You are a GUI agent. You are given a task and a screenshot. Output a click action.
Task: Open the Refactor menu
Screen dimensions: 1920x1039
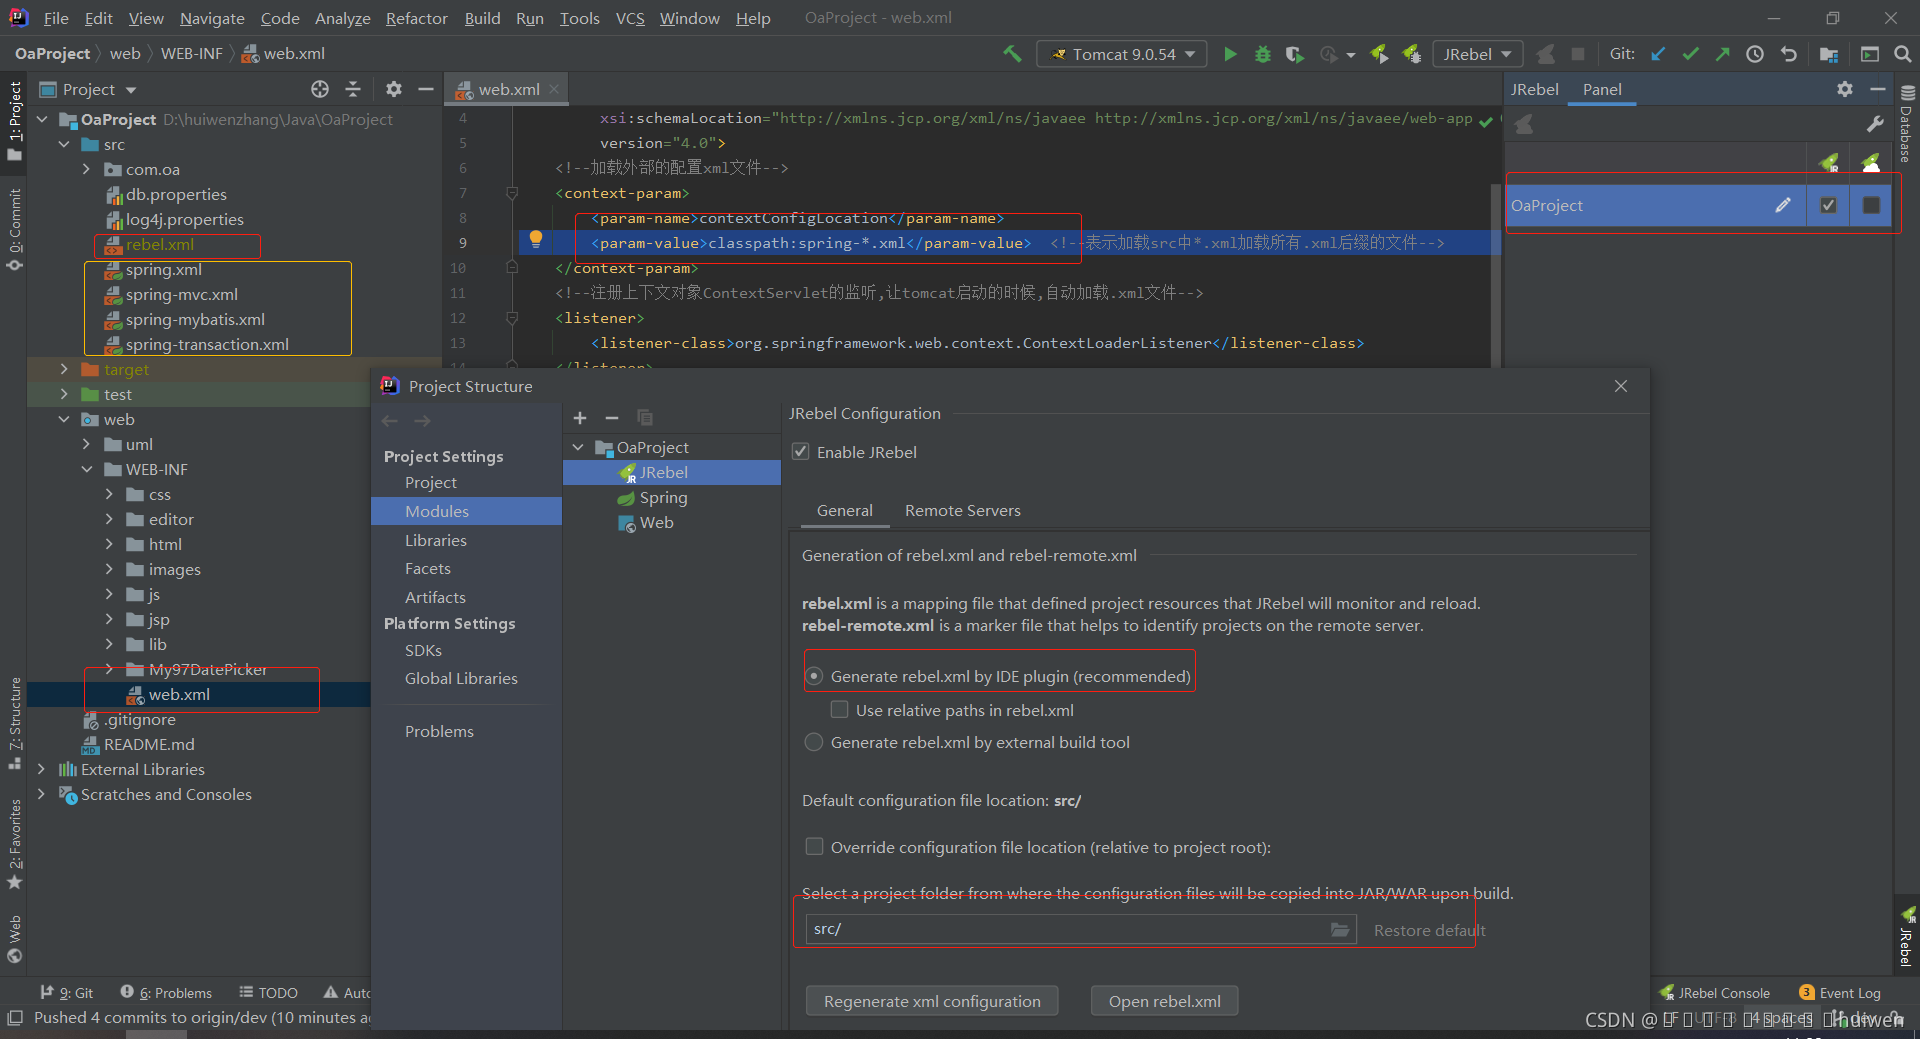(x=416, y=18)
